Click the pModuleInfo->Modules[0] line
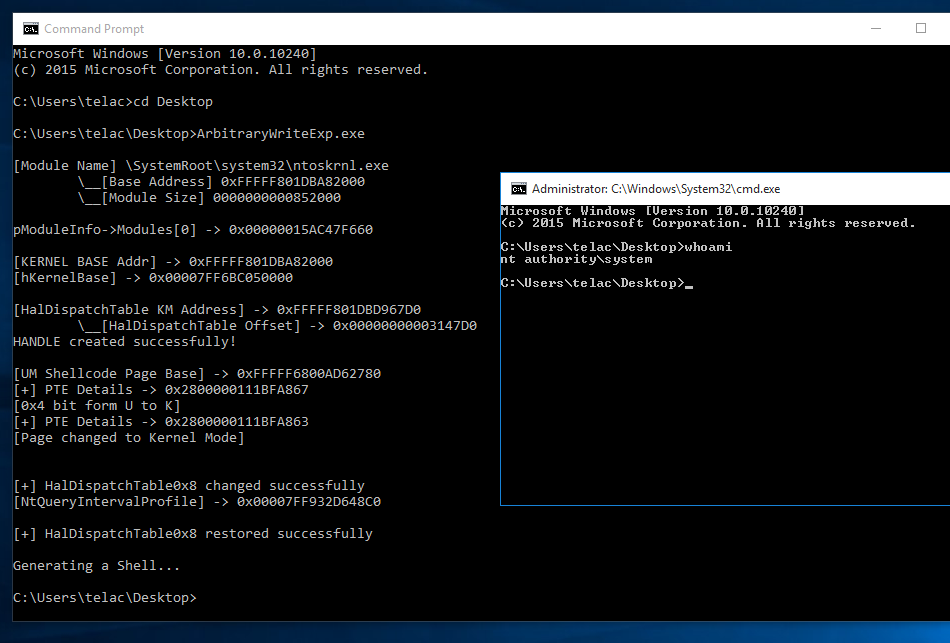The width and height of the screenshot is (950, 643). [193, 230]
